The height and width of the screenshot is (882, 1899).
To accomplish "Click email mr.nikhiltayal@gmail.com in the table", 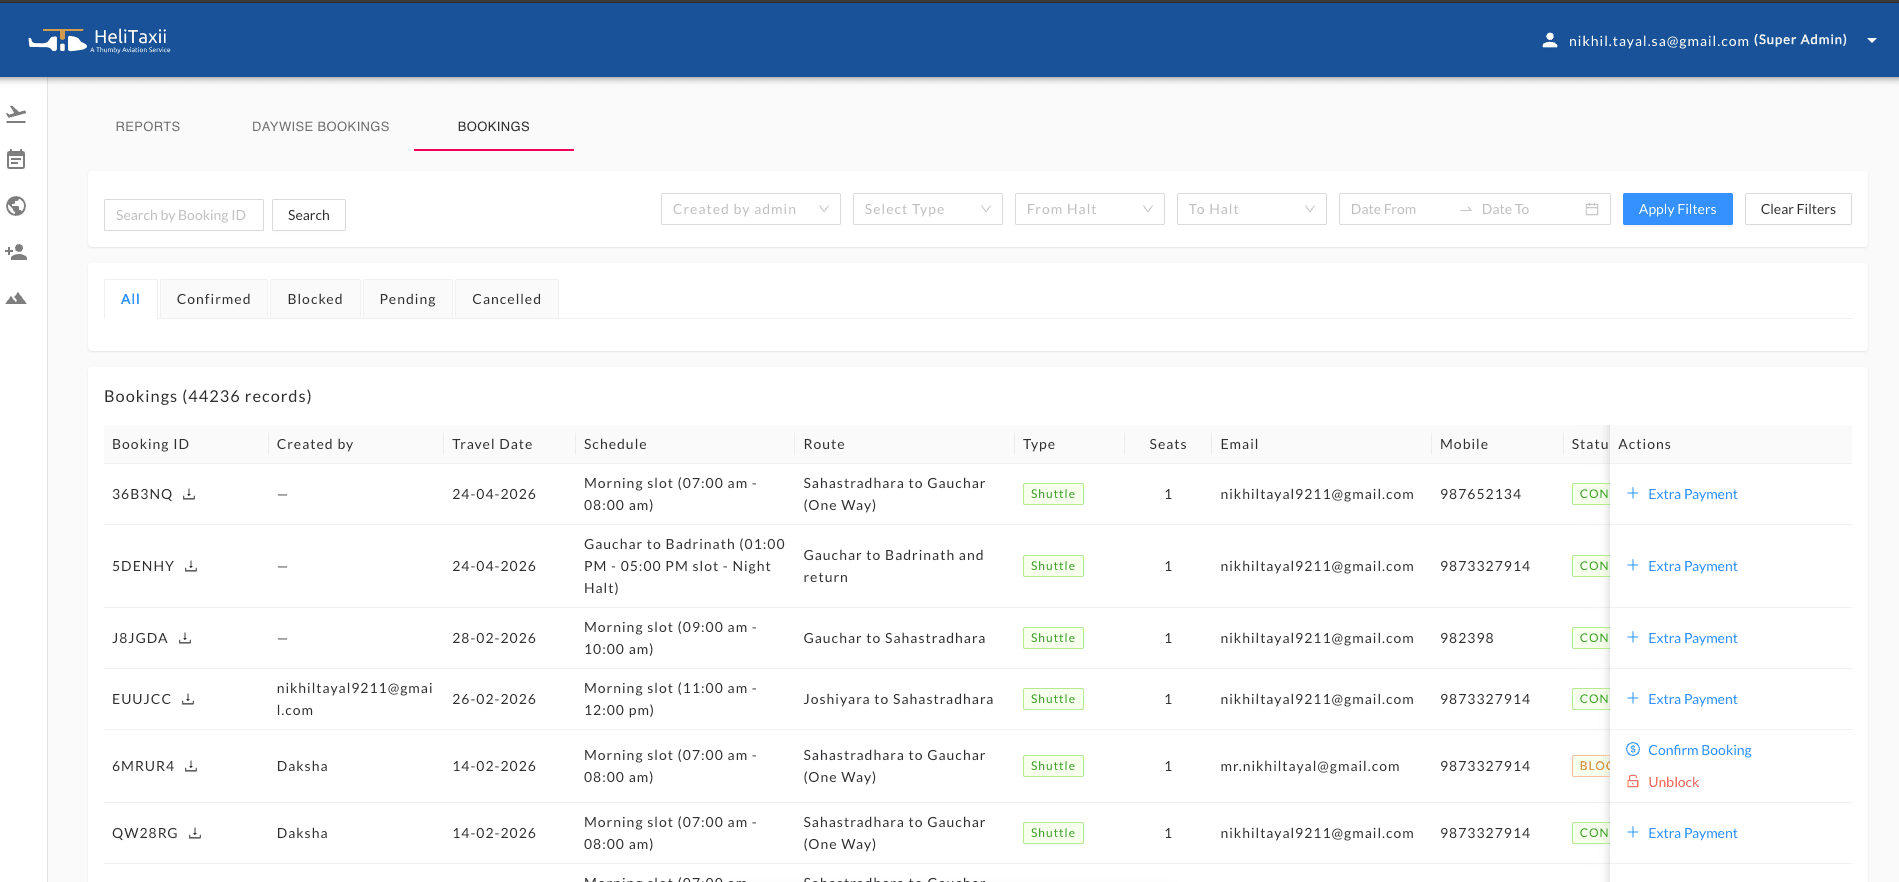I will (x=1310, y=766).
